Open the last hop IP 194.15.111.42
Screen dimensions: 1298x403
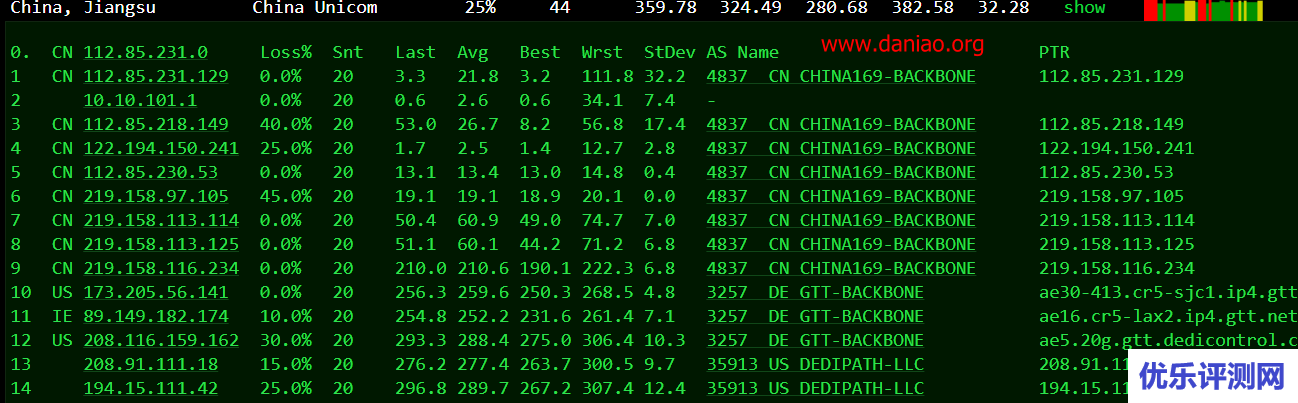coord(151,388)
